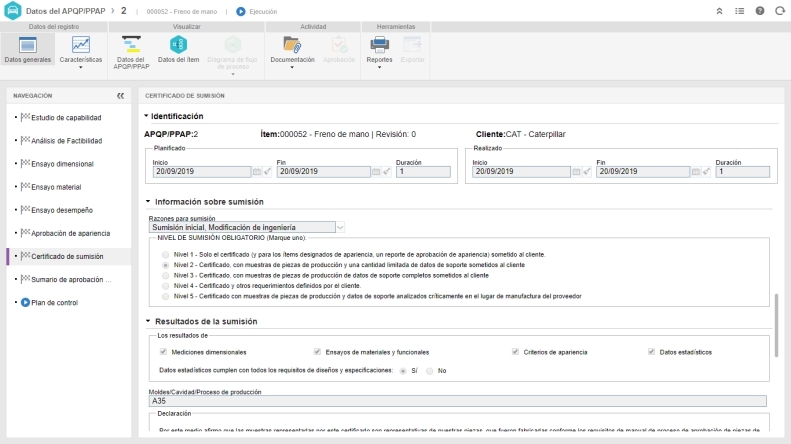Open the Reportes printer icon
The width and height of the screenshot is (791, 444).
pos(379,43)
